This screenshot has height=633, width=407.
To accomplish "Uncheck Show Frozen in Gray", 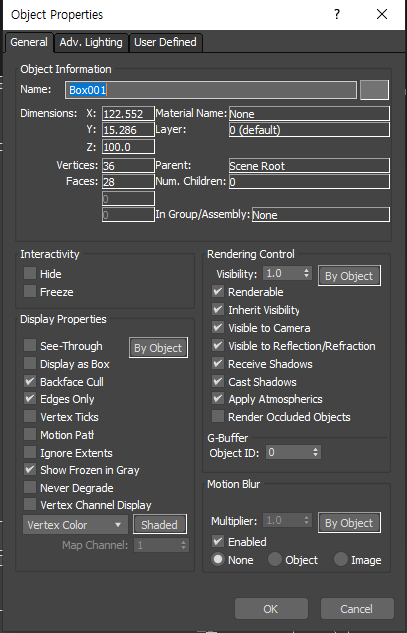I will tap(30, 470).
